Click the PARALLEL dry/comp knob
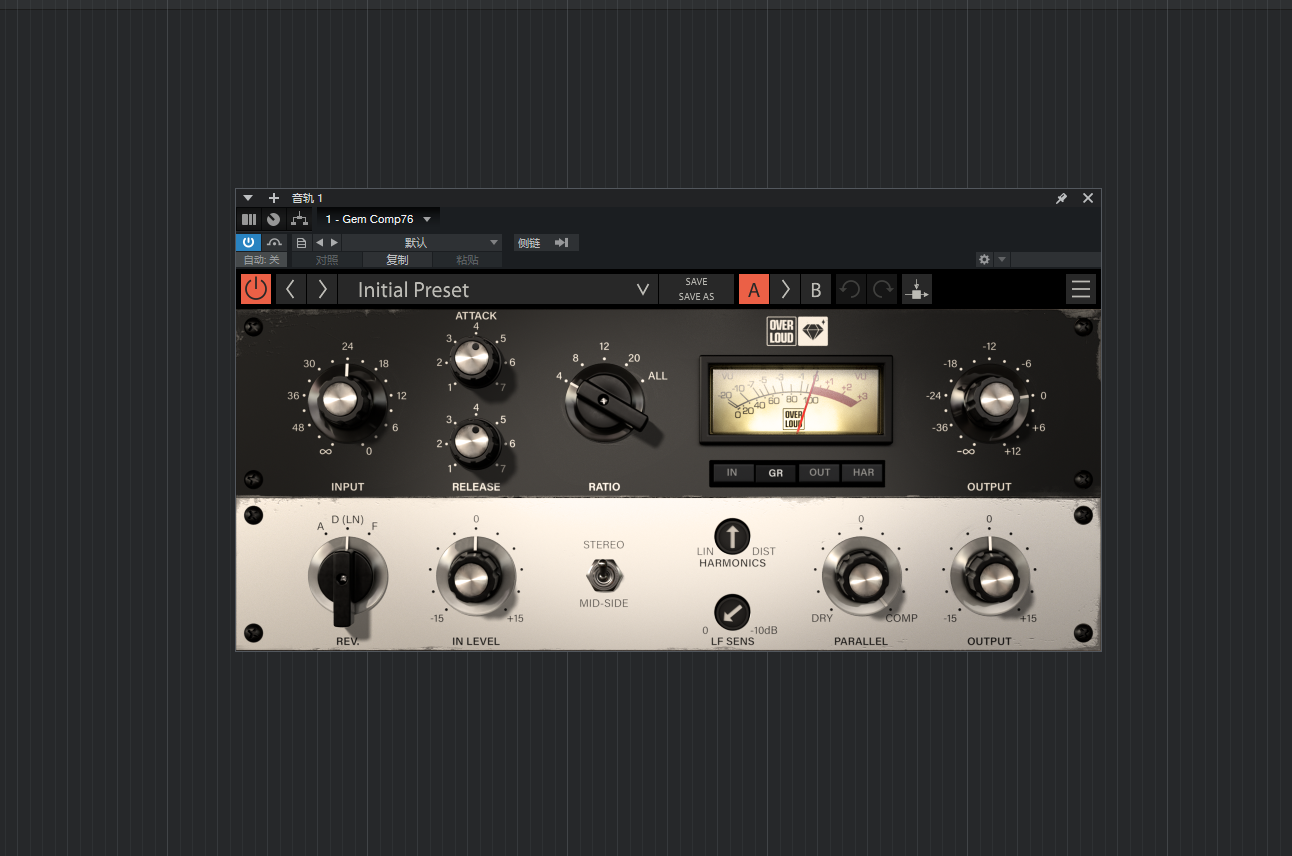 pyautogui.click(x=860, y=579)
